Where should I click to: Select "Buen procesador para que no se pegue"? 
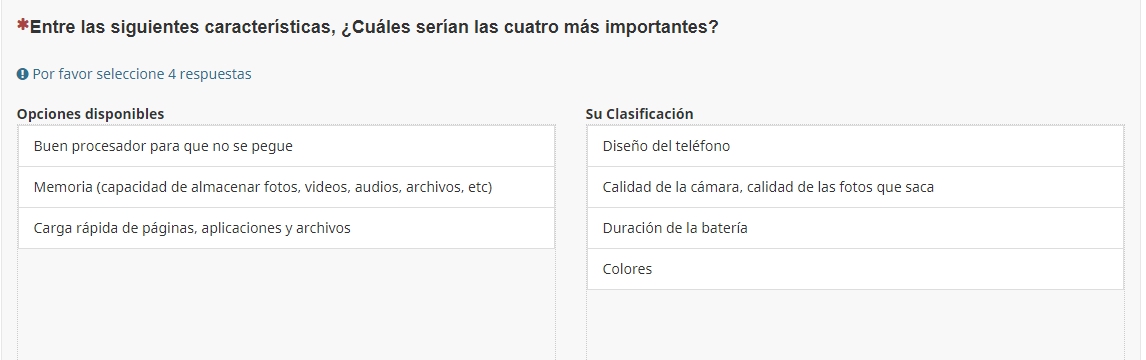(286, 146)
